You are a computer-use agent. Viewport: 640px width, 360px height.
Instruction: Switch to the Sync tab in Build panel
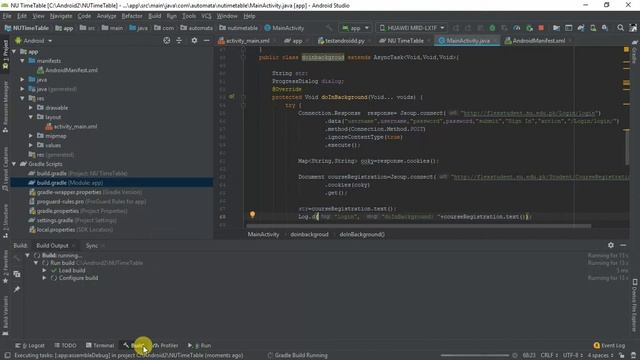click(92, 245)
